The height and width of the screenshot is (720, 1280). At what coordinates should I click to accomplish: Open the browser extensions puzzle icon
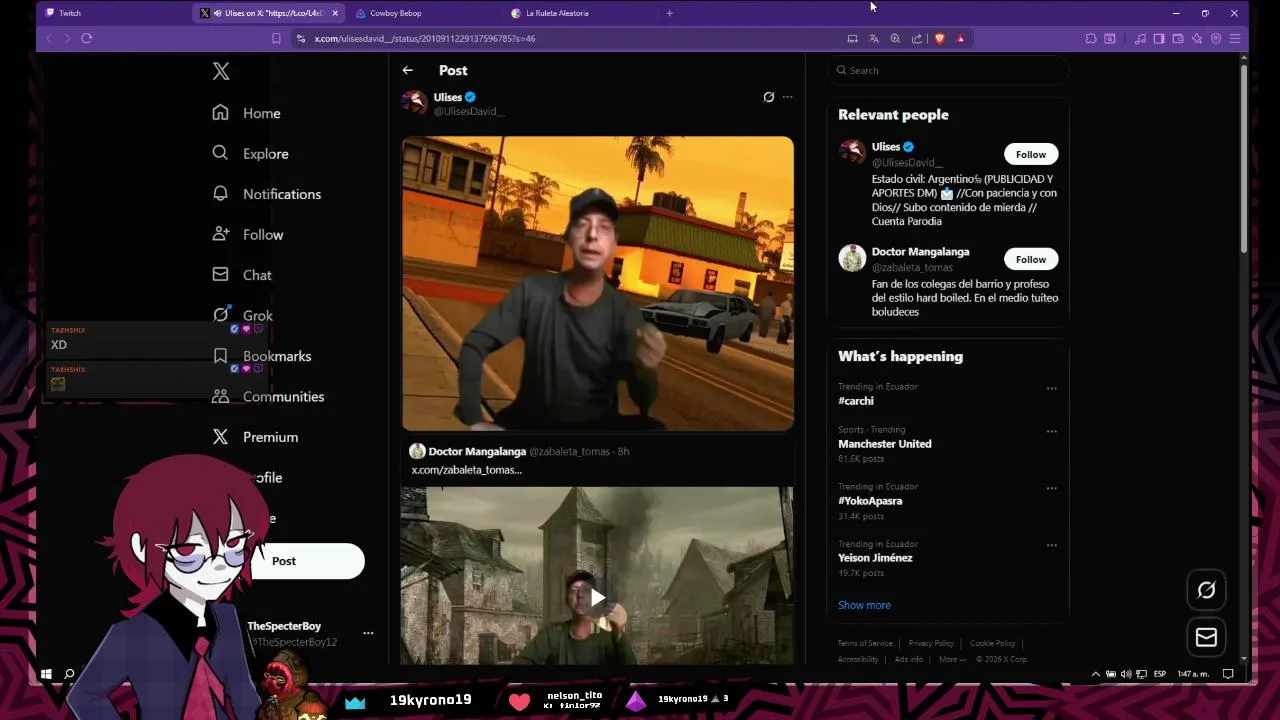[1091, 38]
